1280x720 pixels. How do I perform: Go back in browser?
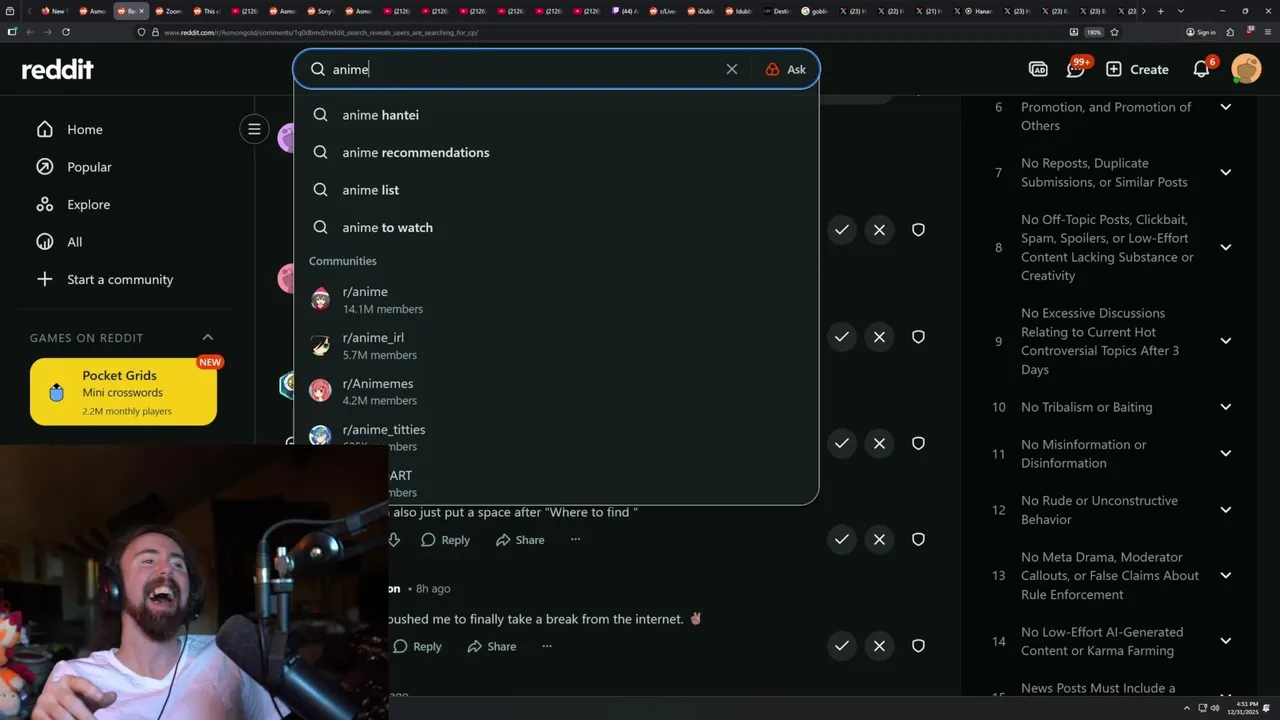(30, 32)
